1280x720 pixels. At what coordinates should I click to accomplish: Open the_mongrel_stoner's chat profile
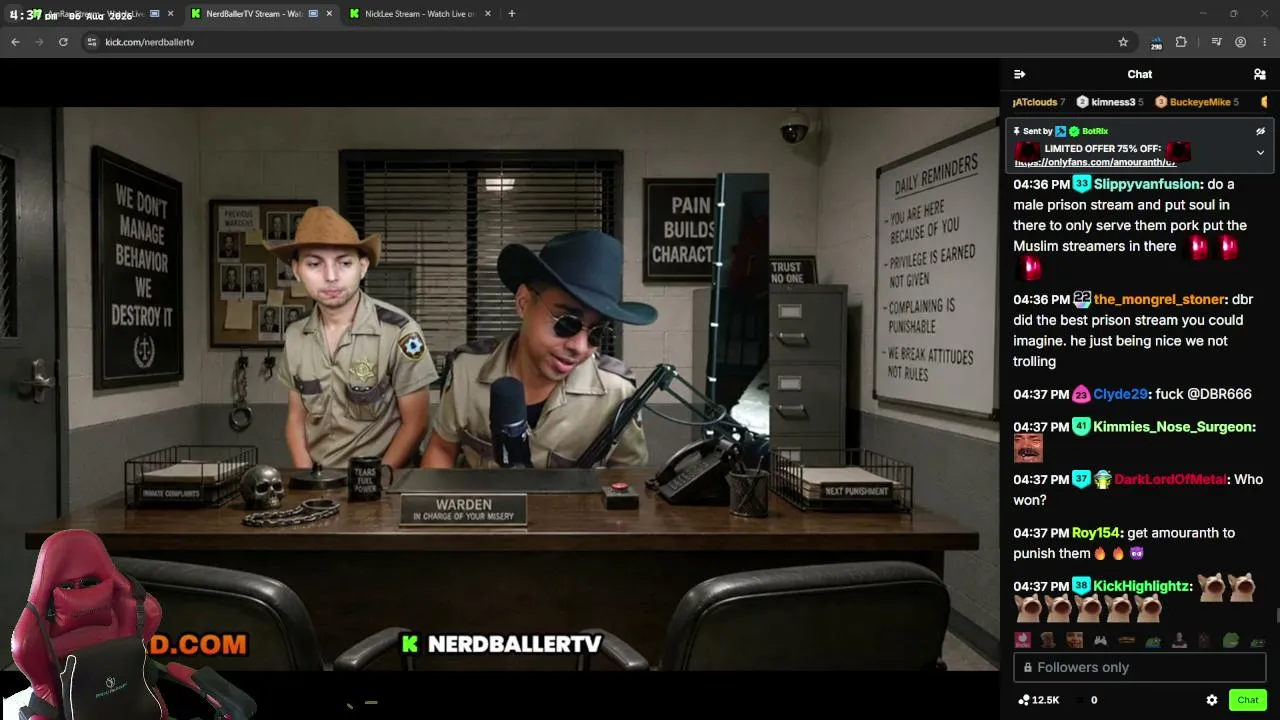click(1159, 299)
